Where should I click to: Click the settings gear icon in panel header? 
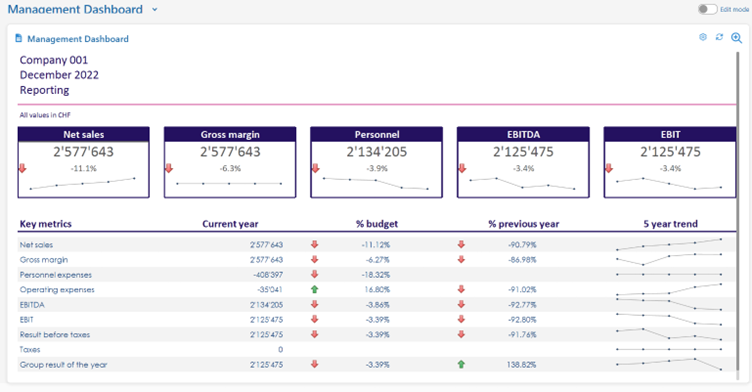pos(703,37)
